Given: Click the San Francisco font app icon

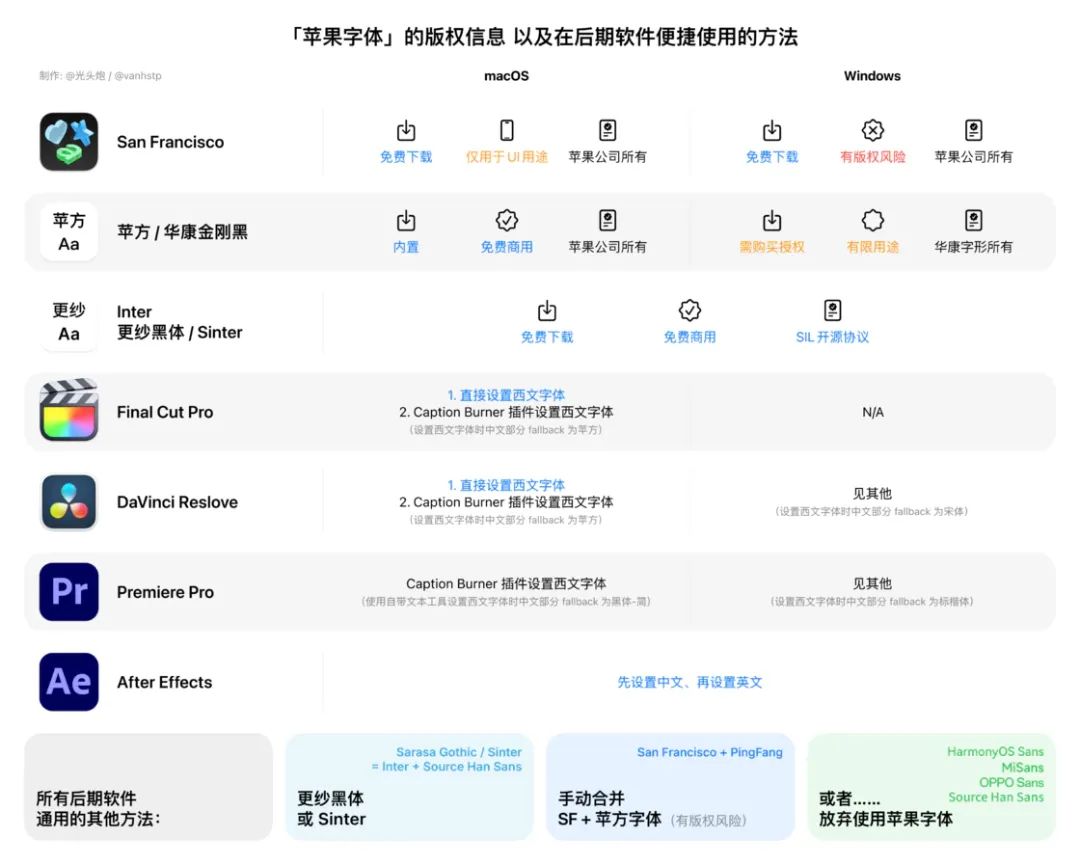Looking at the screenshot, I should (x=69, y=142).
